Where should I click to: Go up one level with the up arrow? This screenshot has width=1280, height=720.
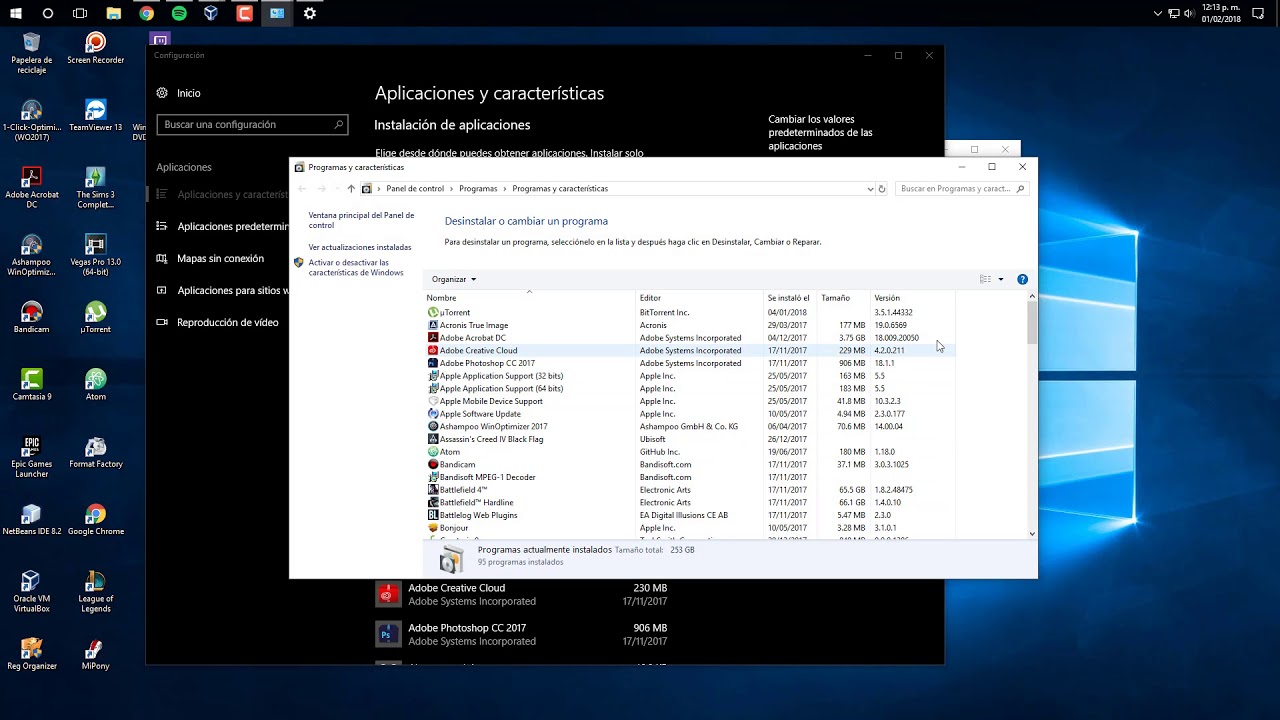click(350, 188)
